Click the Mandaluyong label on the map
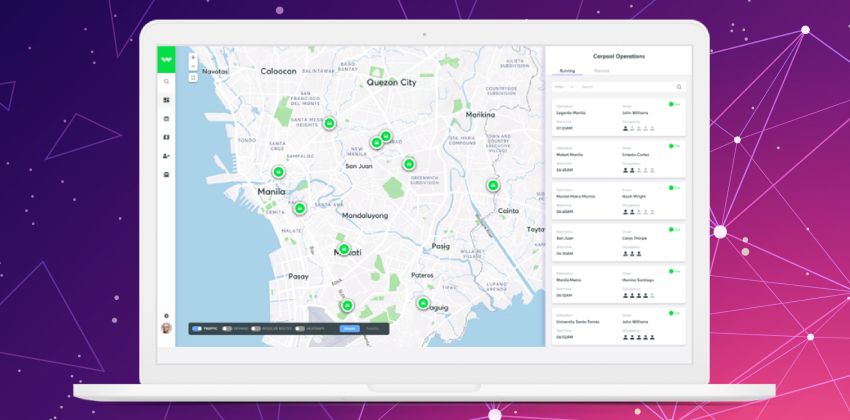Screen dimensions: 850x420 [367, 216]
